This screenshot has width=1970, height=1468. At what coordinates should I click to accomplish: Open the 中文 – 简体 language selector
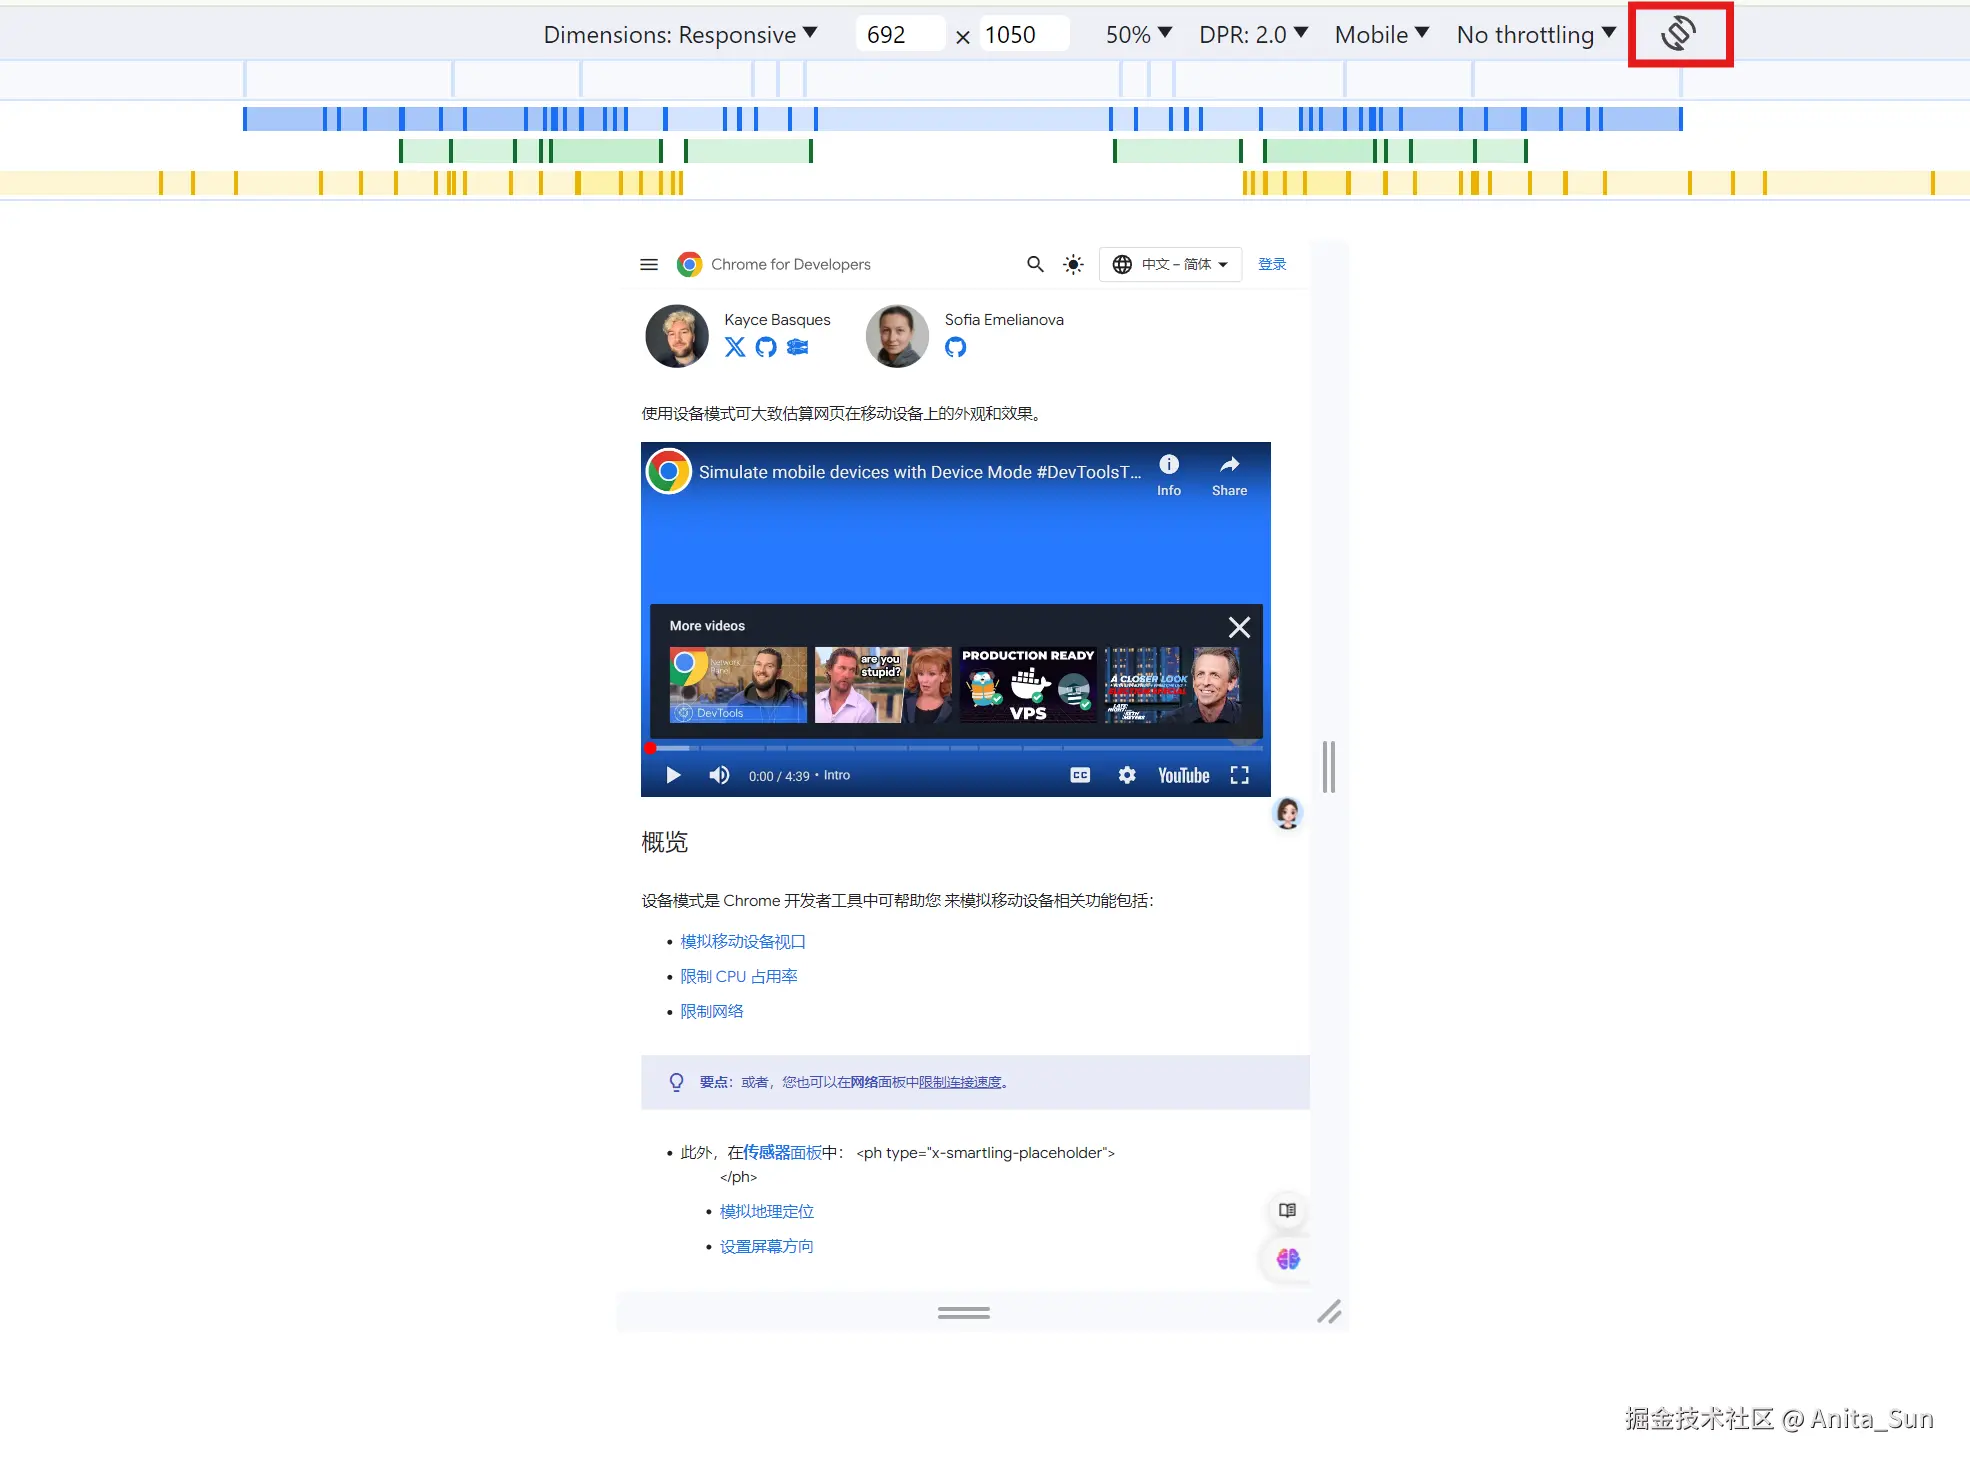point(1170,265)
